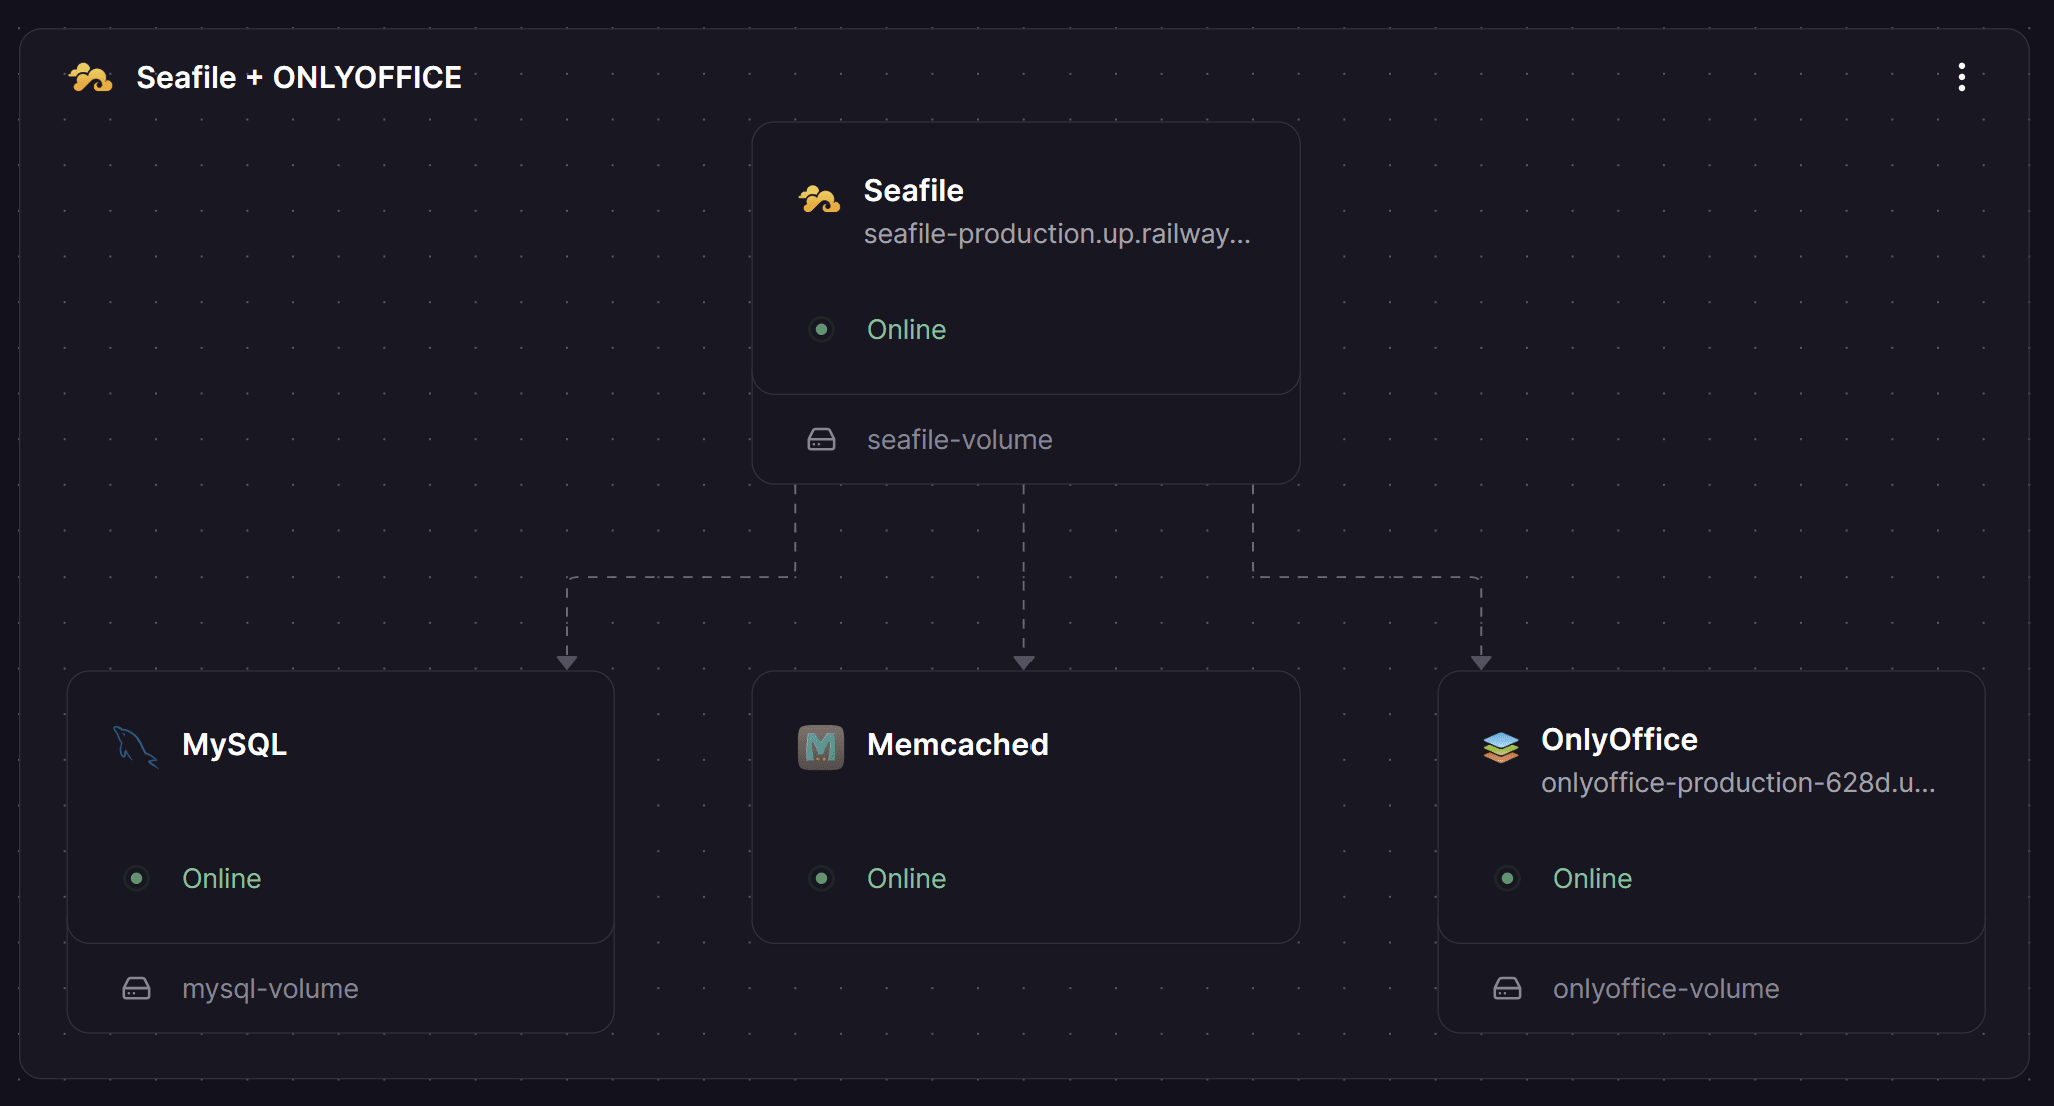
Task: Click the MySQL Online status dot
Action: coord(136,878)
